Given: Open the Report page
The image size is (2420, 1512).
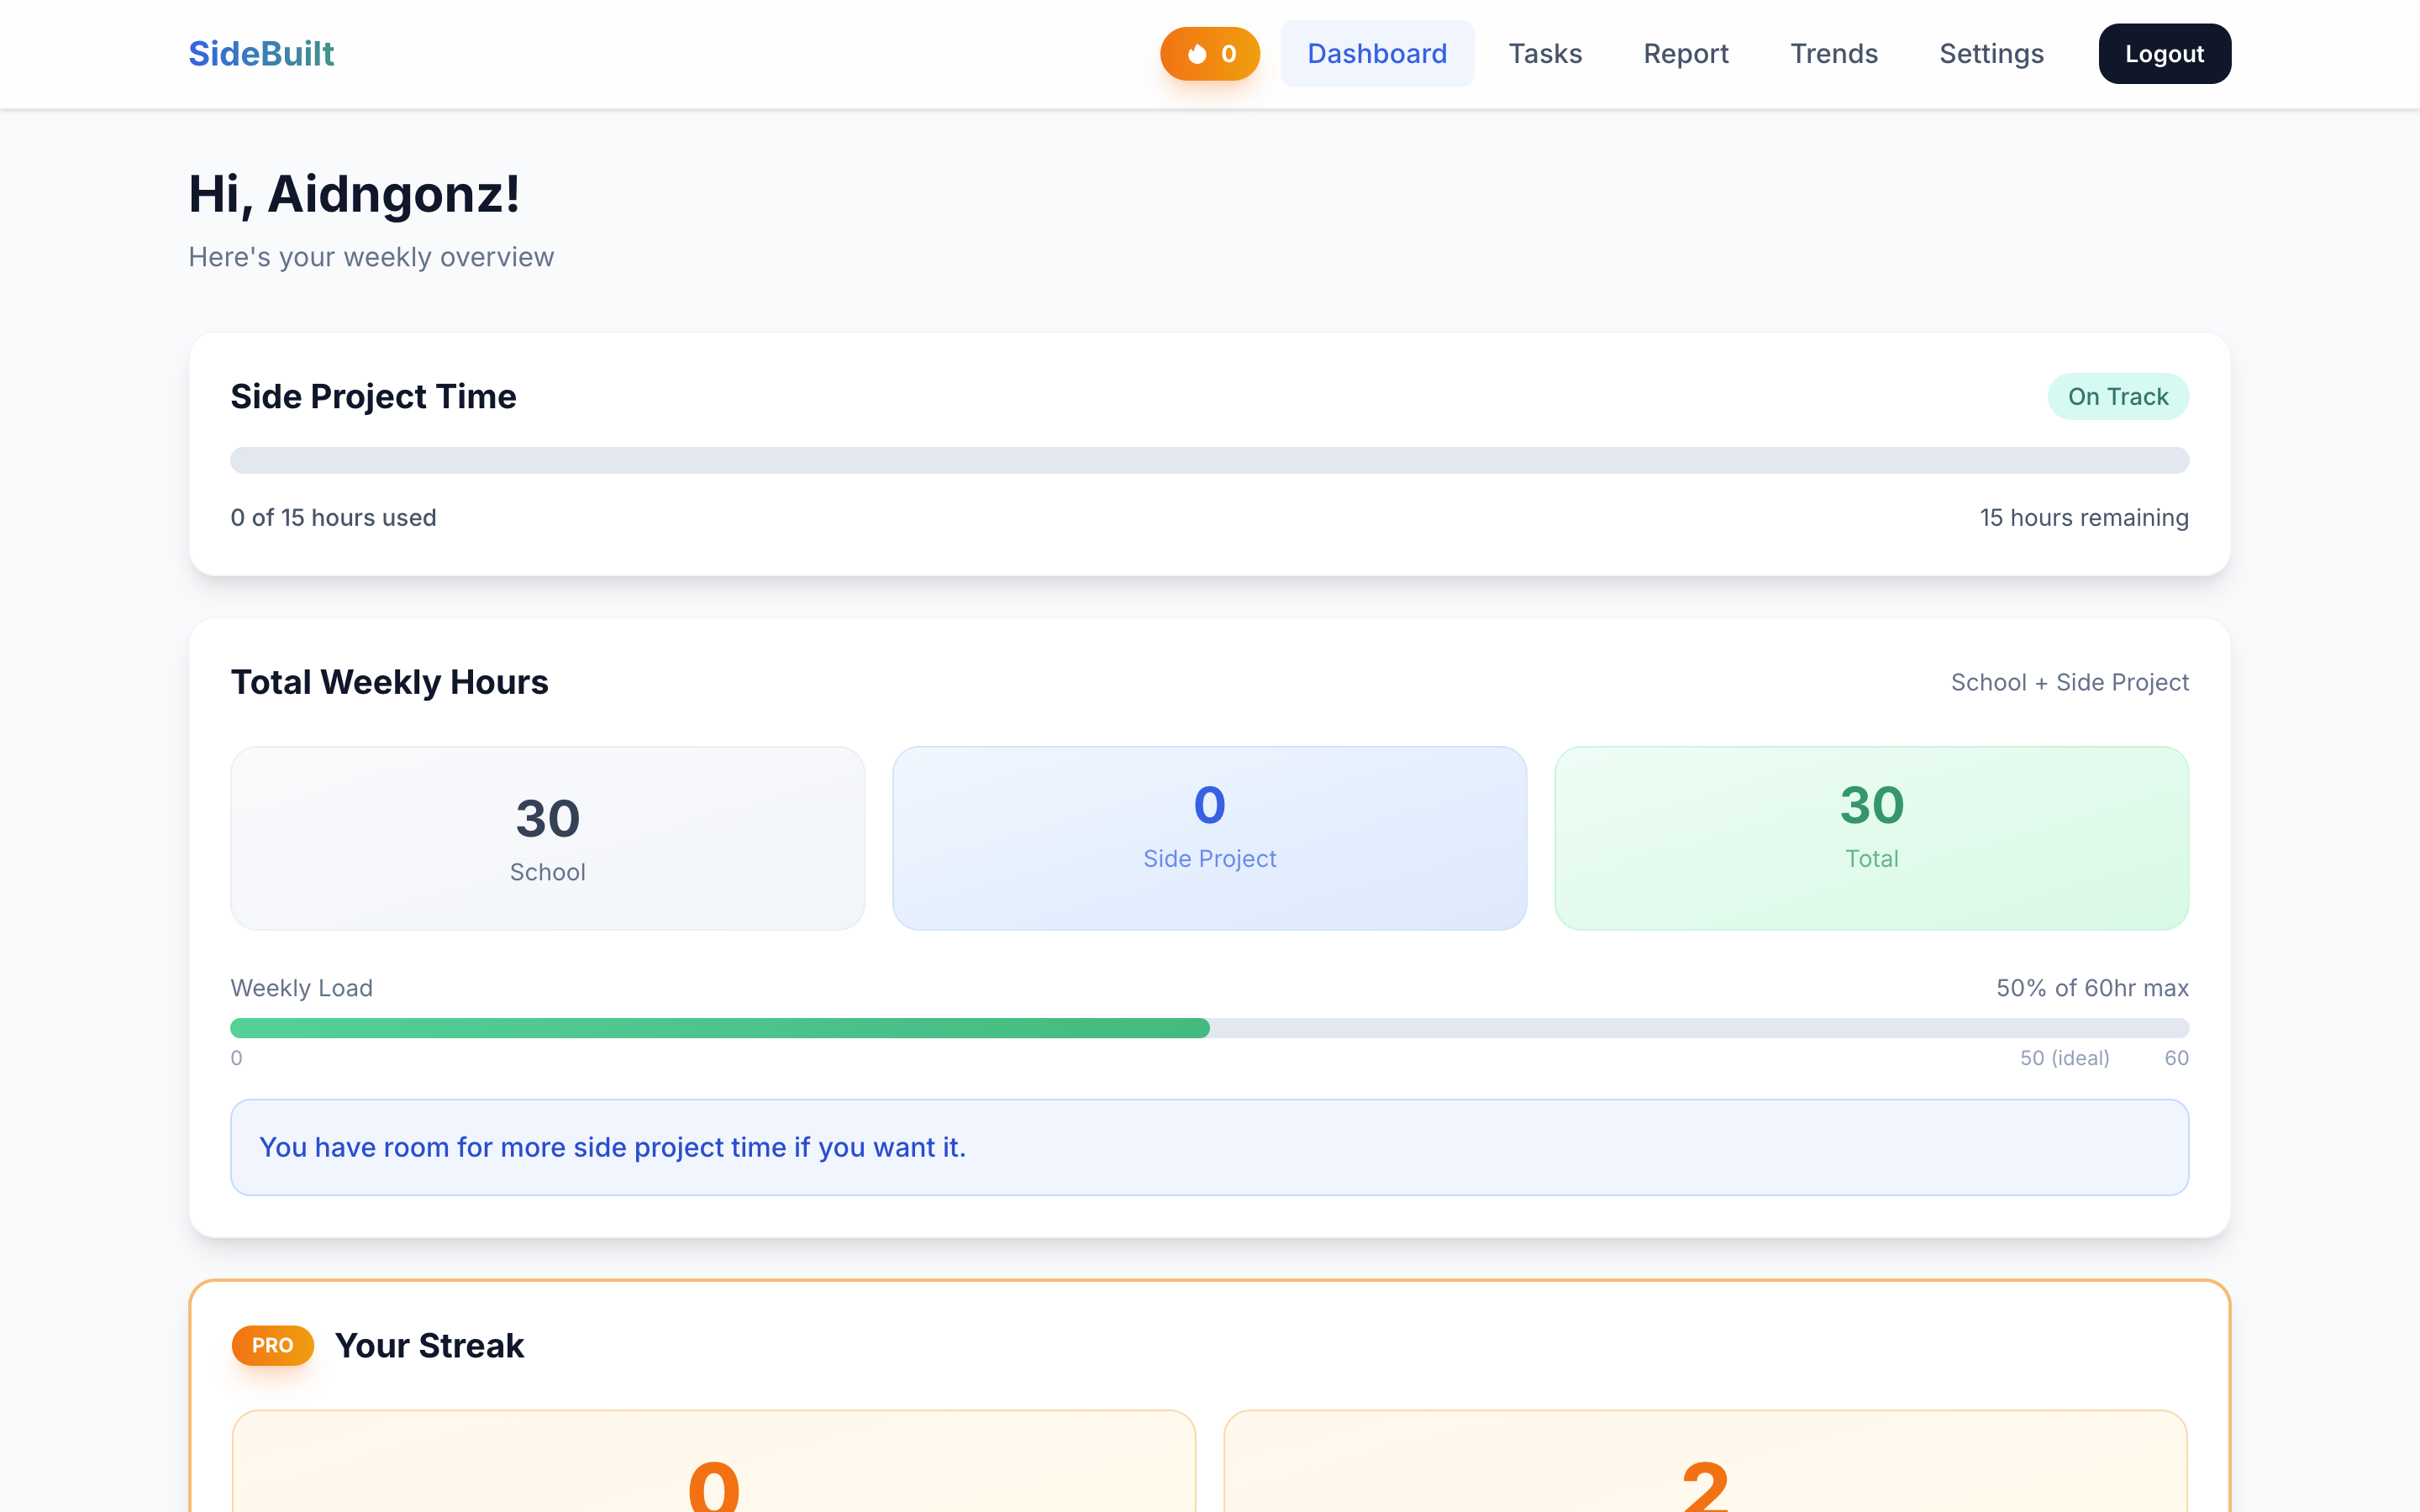Looking at the screenshot, I should 1686,53.
